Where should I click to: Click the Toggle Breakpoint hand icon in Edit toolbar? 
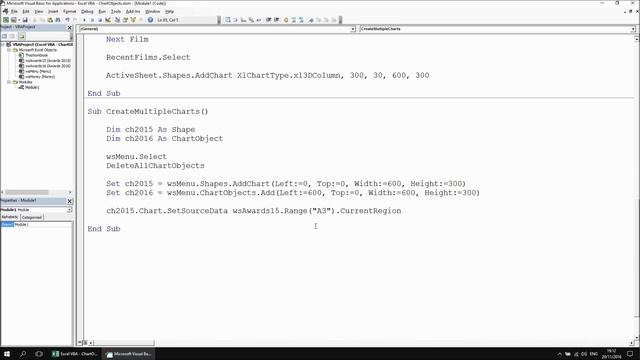285,20
